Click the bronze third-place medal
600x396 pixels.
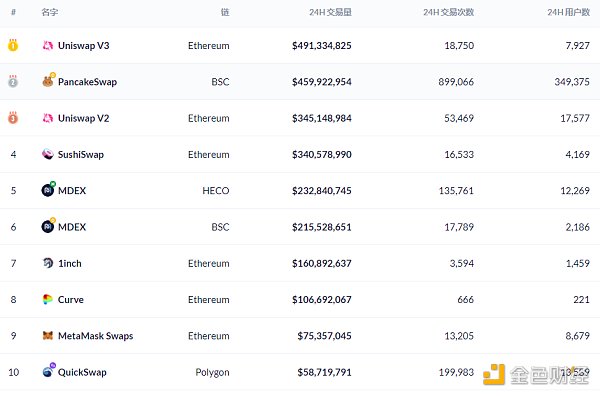pos(13,118)
